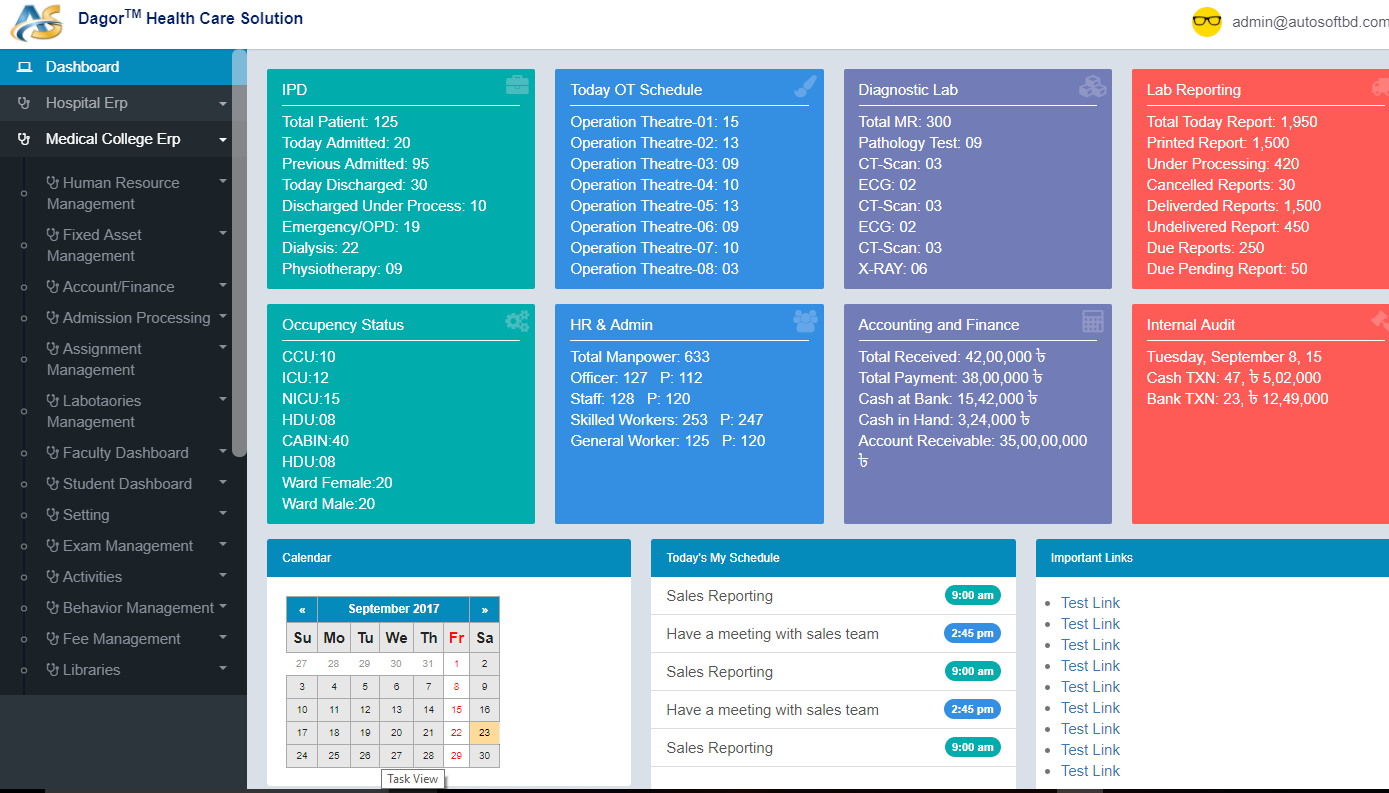Click the calculator icon on Accounting and Finance
The height and width of the screenshot is (793, 1389).
[x=1093, y=321]
